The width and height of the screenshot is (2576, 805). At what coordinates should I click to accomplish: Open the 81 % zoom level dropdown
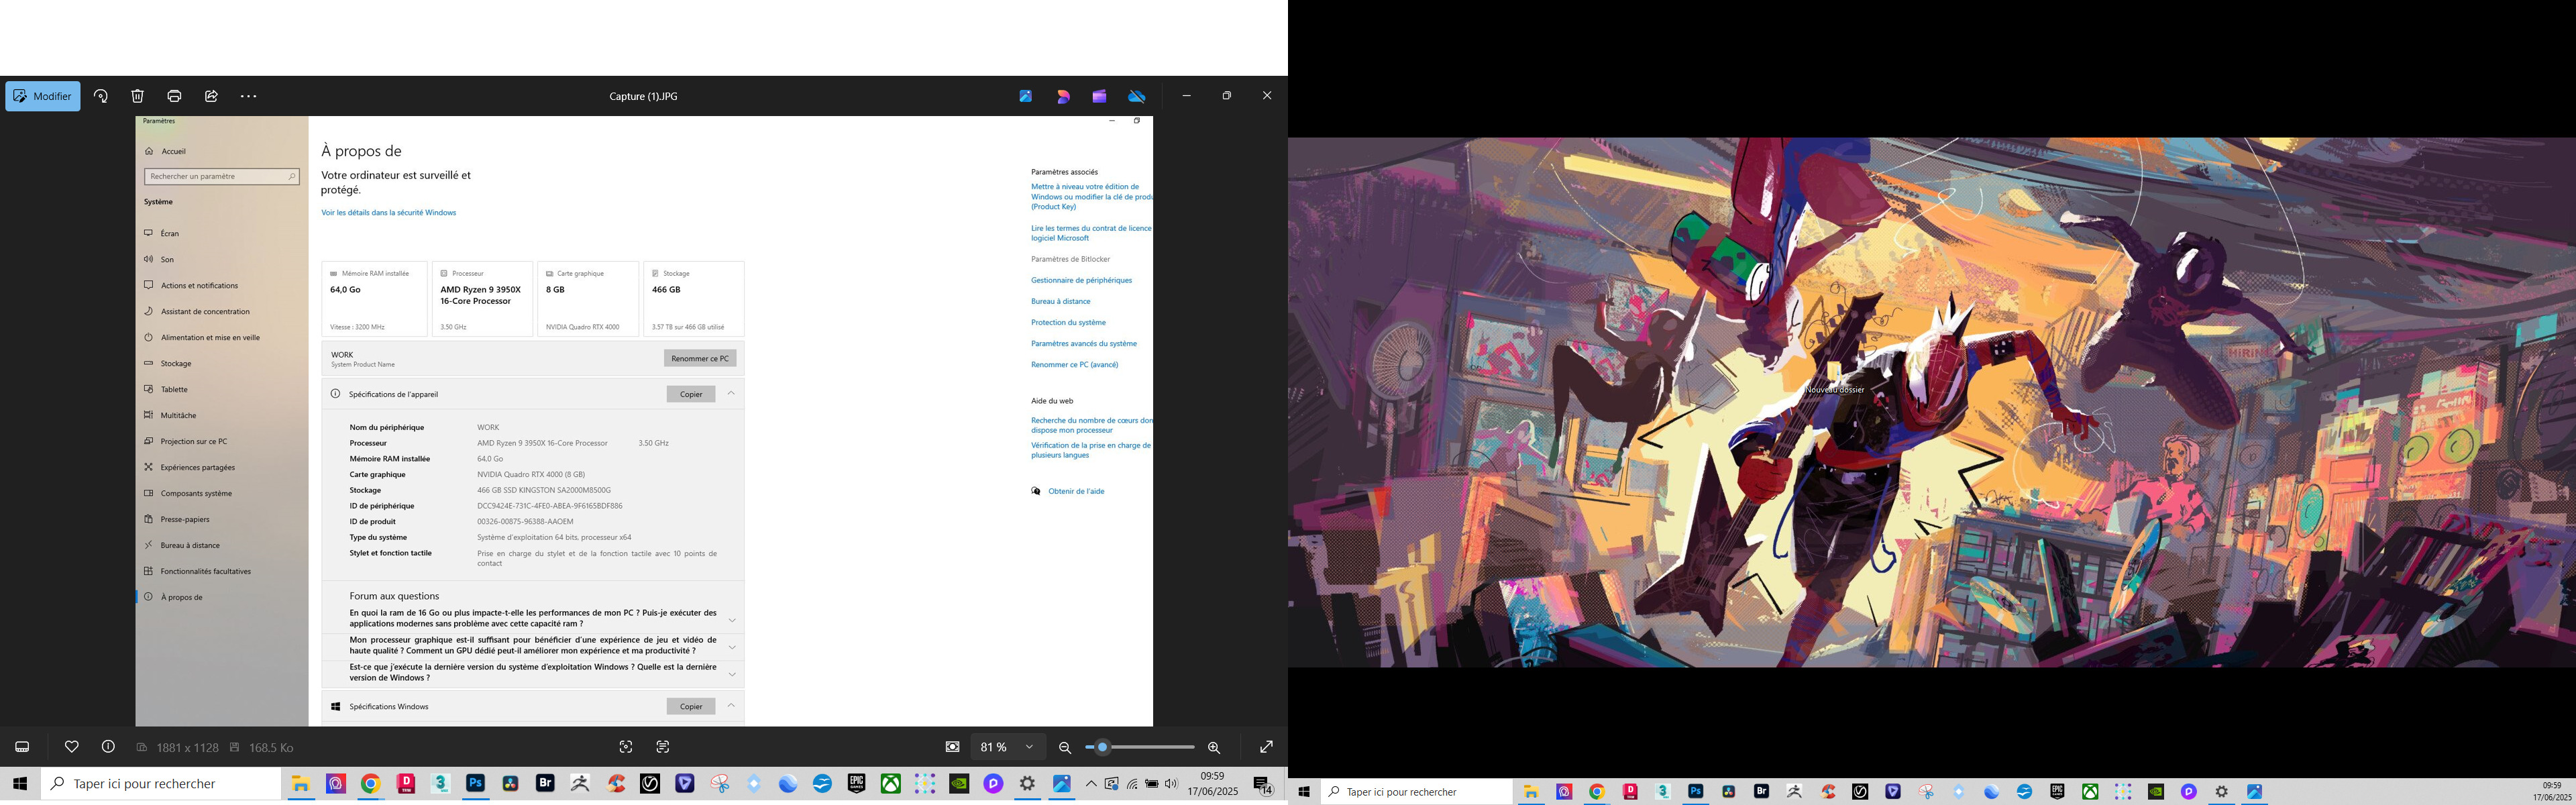click(1007, 747)
